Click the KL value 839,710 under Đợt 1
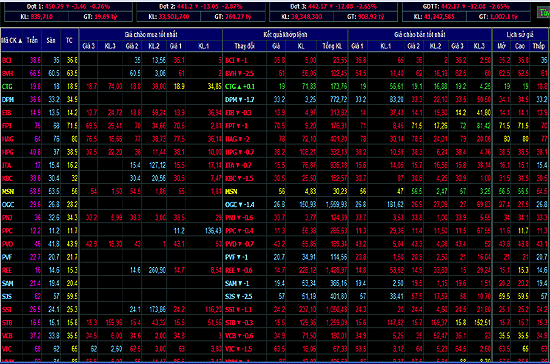Image resolution: width=550 pixels, height=364 pixels. click(x=41, y=16)
